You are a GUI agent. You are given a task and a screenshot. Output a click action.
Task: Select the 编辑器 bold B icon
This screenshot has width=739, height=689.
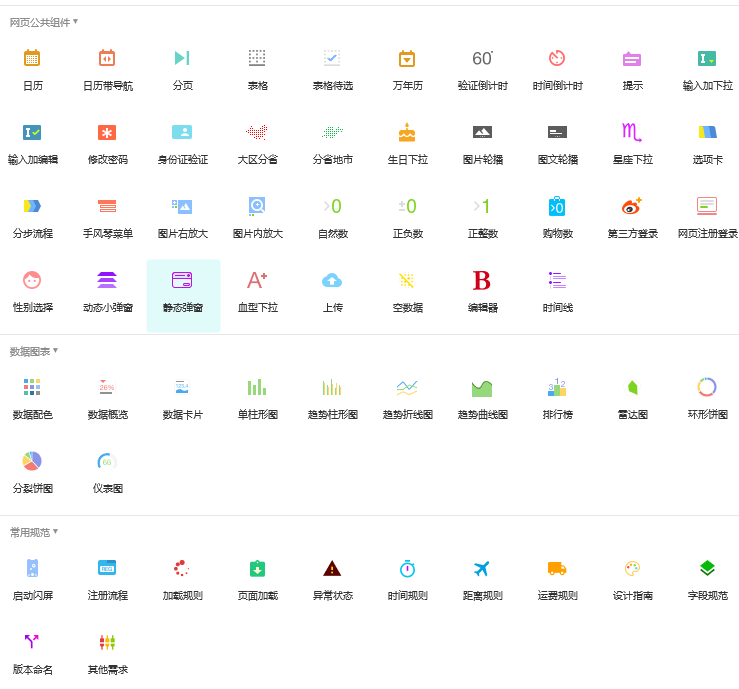[x=482, y=280]
